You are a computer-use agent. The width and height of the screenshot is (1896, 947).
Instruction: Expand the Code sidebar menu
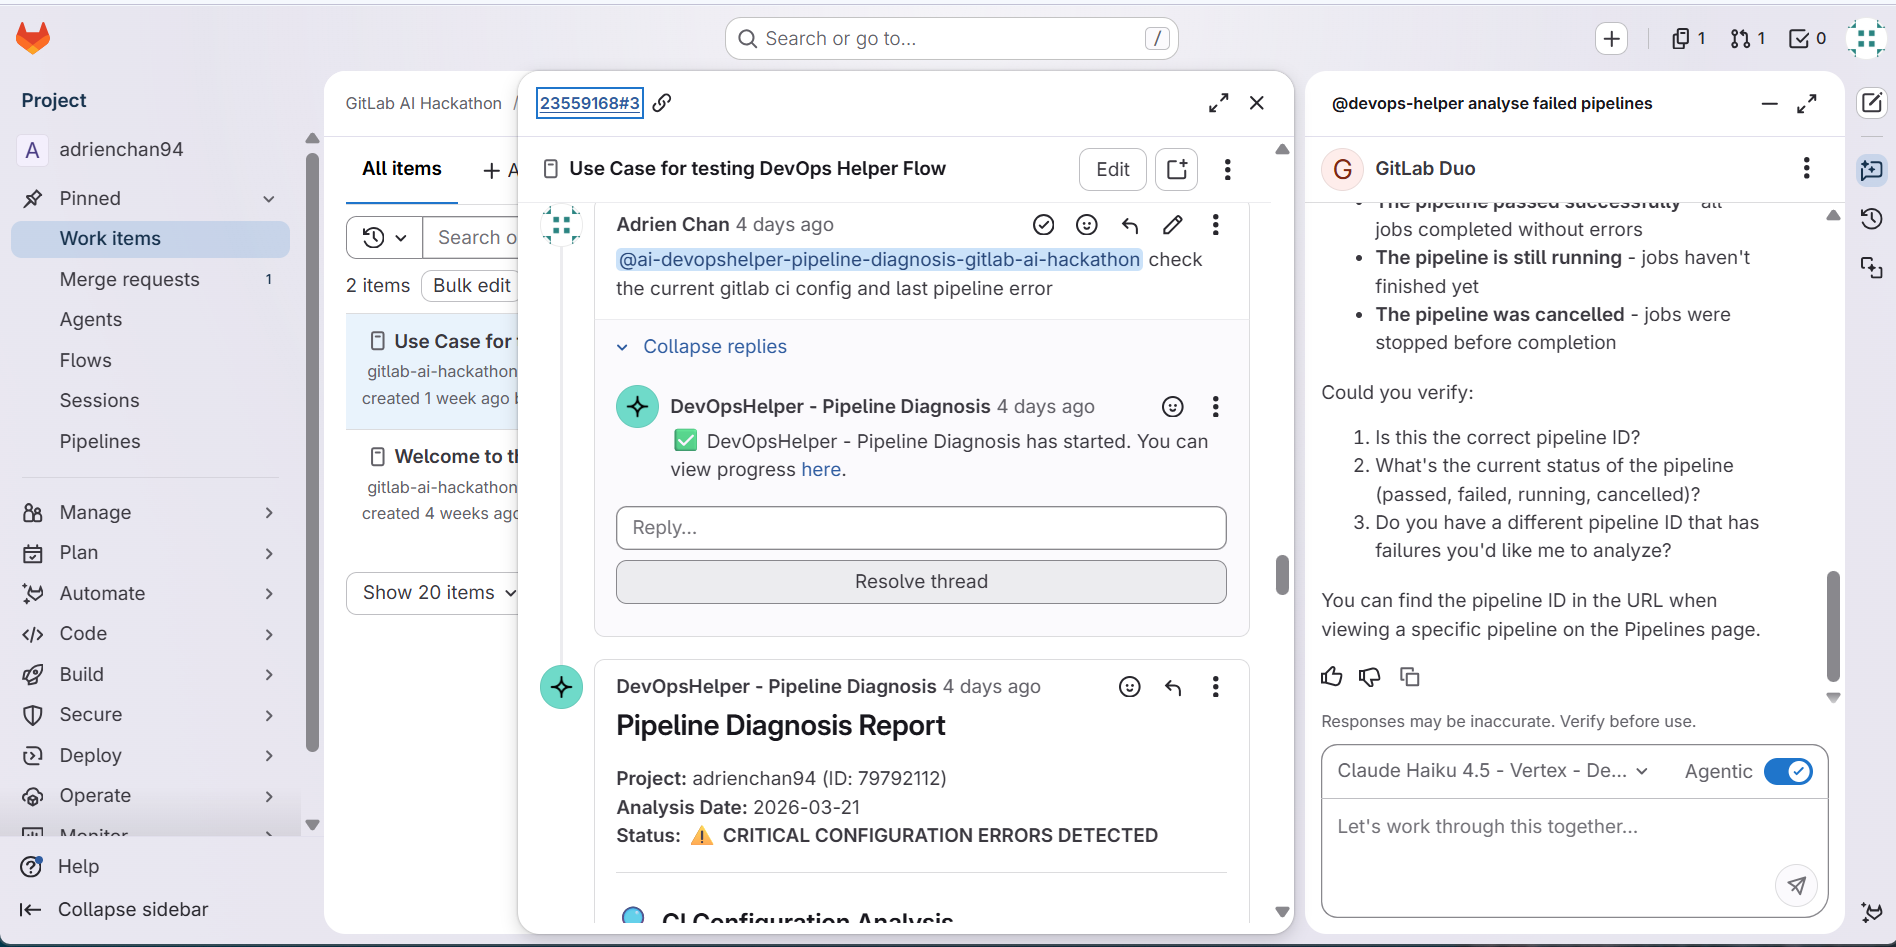149,634
